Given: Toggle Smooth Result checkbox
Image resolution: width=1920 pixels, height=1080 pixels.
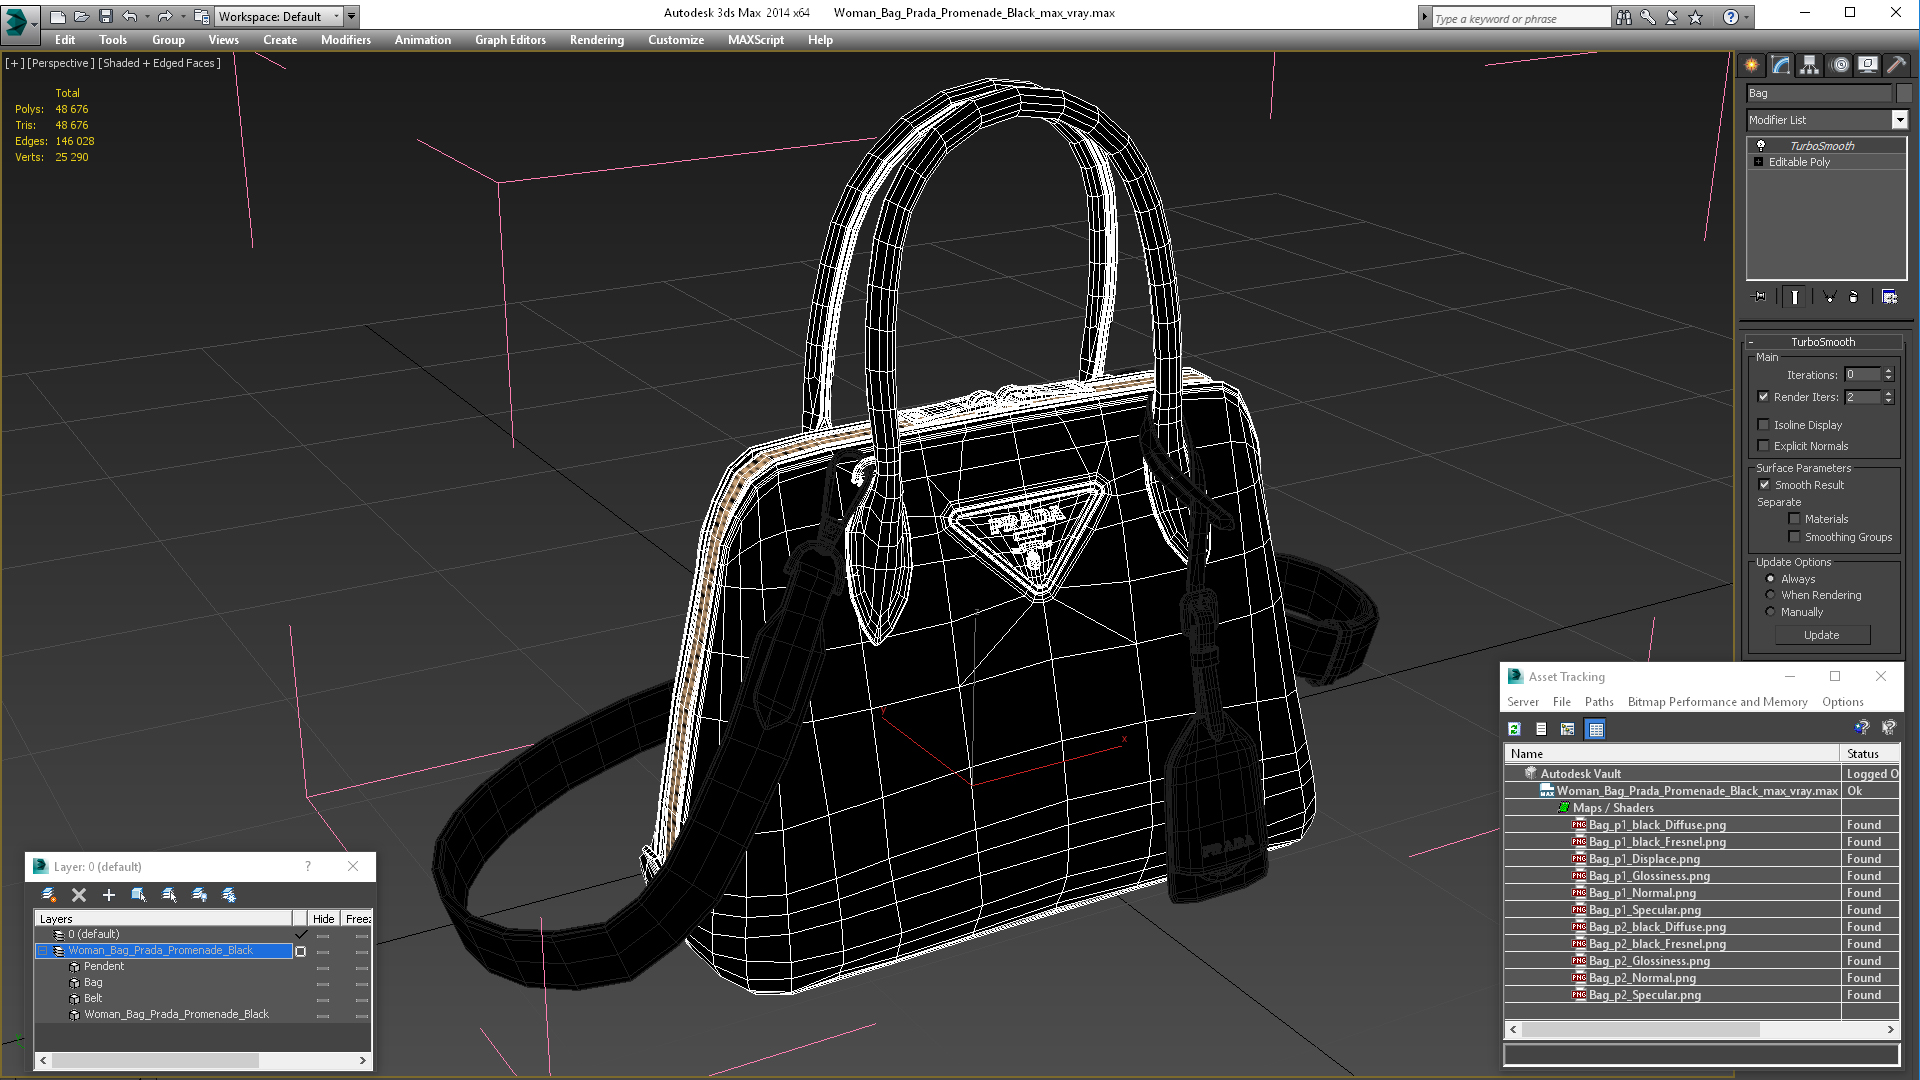Looking at the screenshot, I should click(1764, 485).
